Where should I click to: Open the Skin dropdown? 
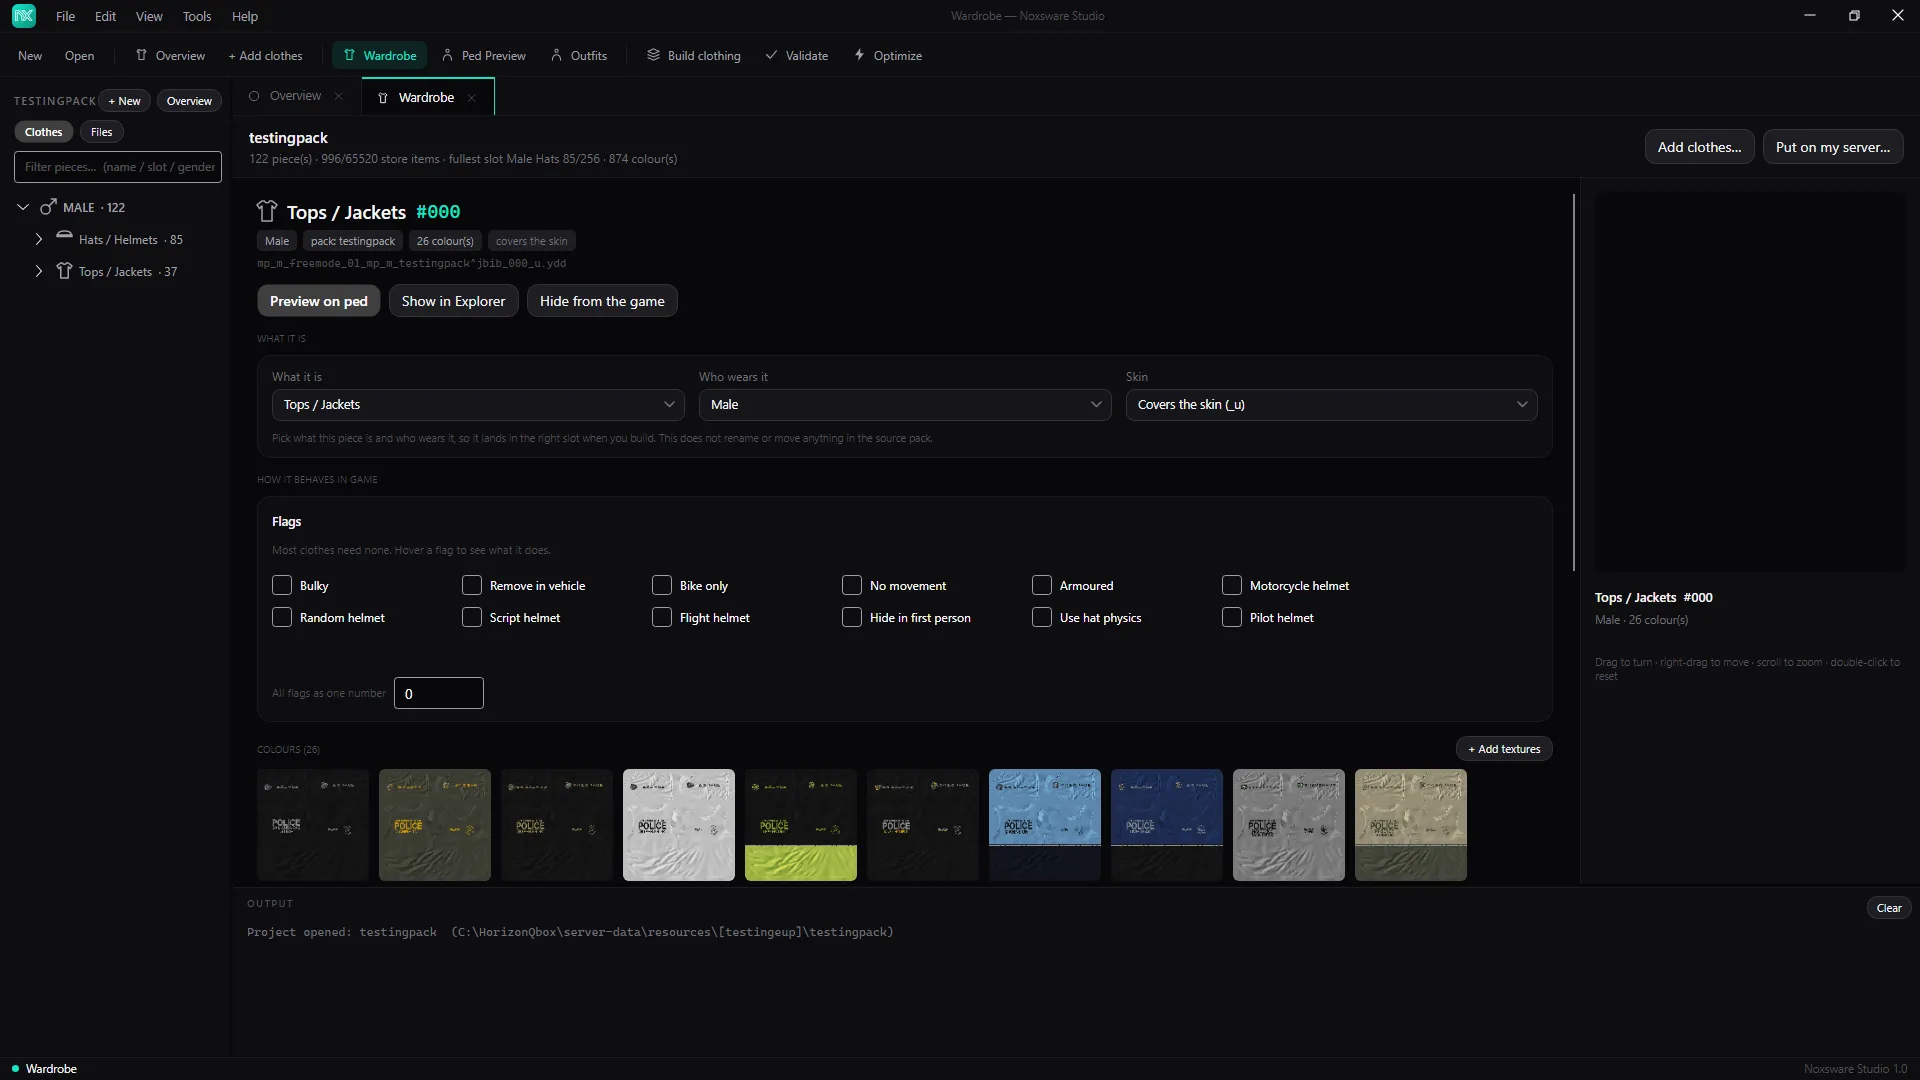[1332, 404]
